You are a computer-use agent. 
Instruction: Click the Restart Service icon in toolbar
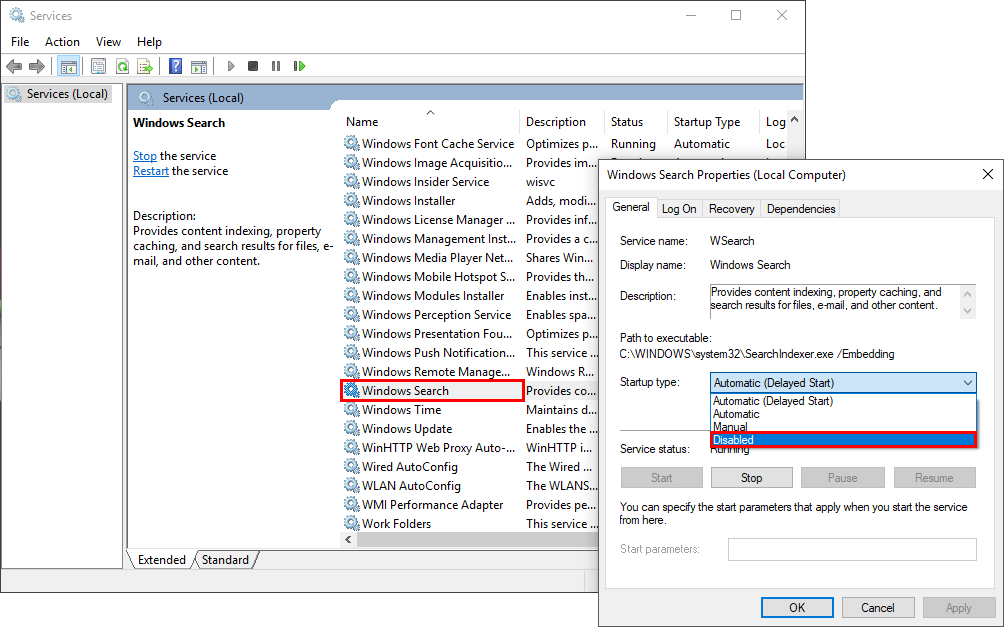point(299,66)
